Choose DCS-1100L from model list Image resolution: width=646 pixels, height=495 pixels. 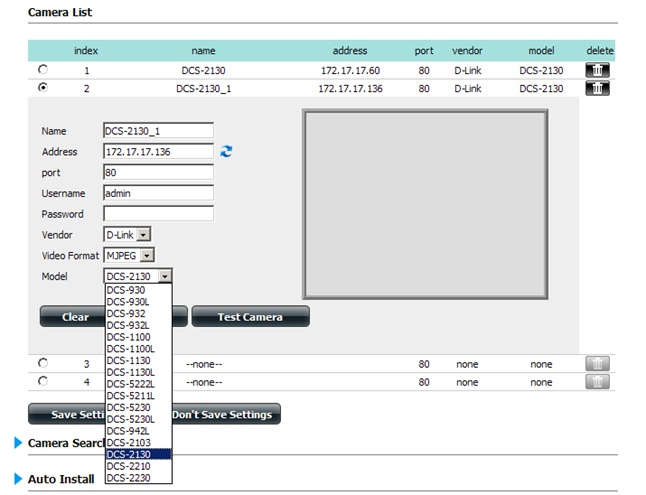pos(138,349)
